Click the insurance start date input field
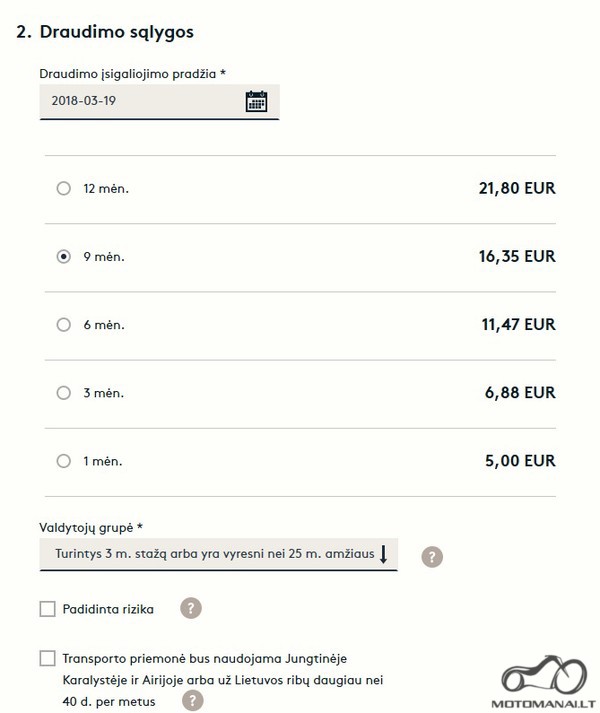 click(x=160, y=102)
